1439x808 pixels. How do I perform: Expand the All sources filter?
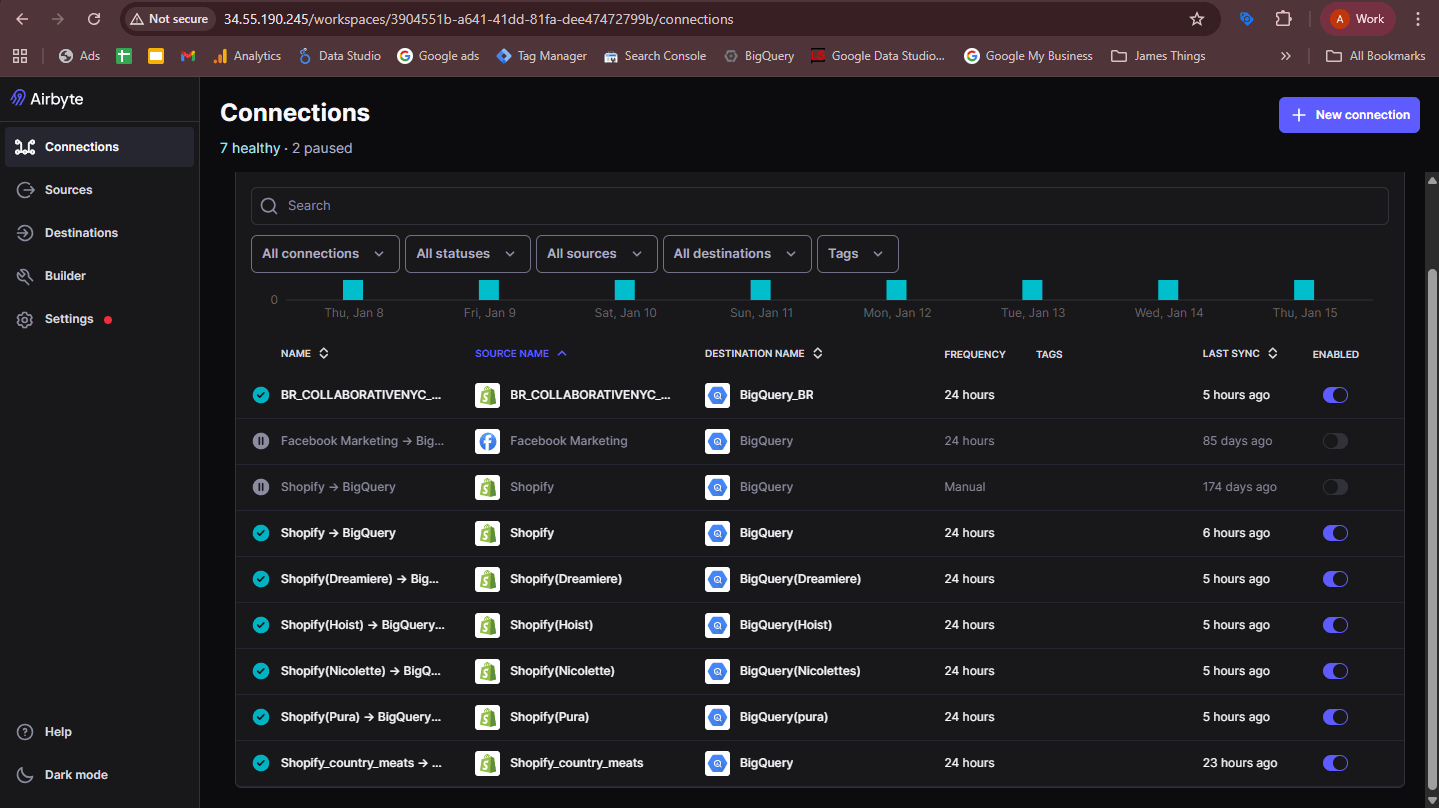[596, 254]
